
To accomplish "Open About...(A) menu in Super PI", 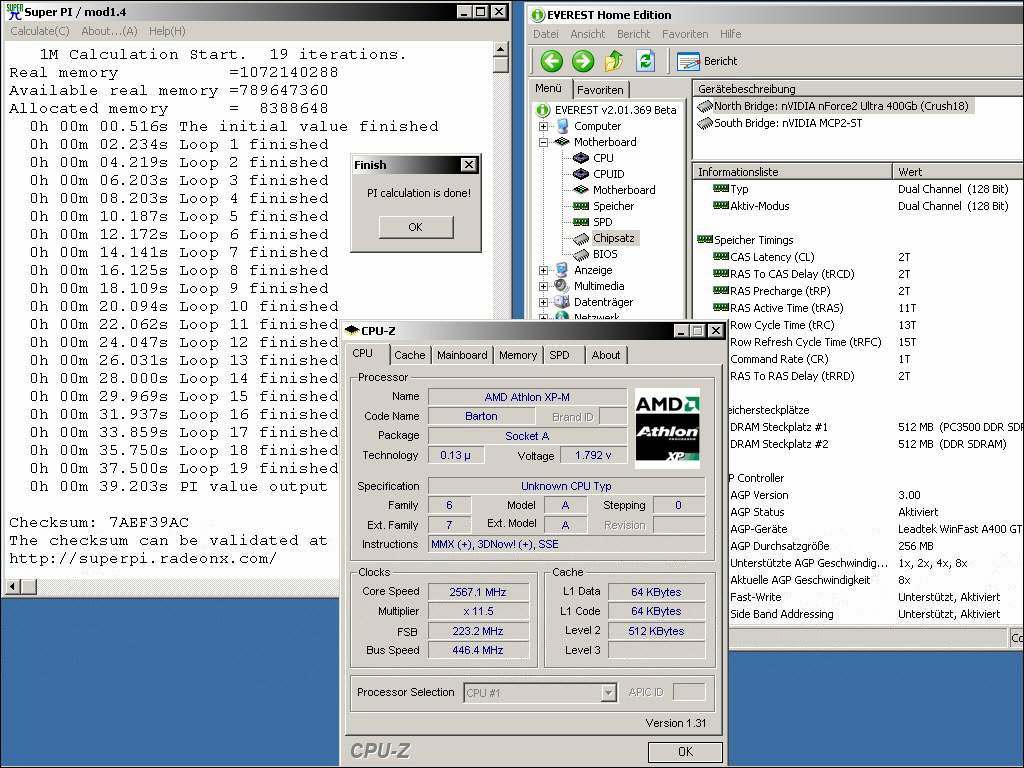I will (109, 31).
